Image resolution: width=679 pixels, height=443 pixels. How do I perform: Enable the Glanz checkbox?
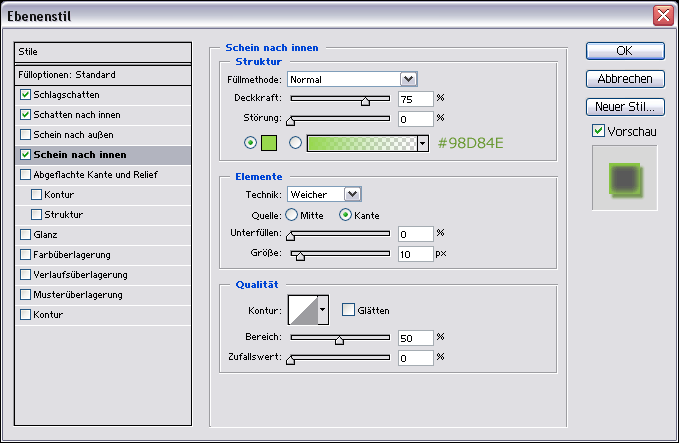[26, 234]
